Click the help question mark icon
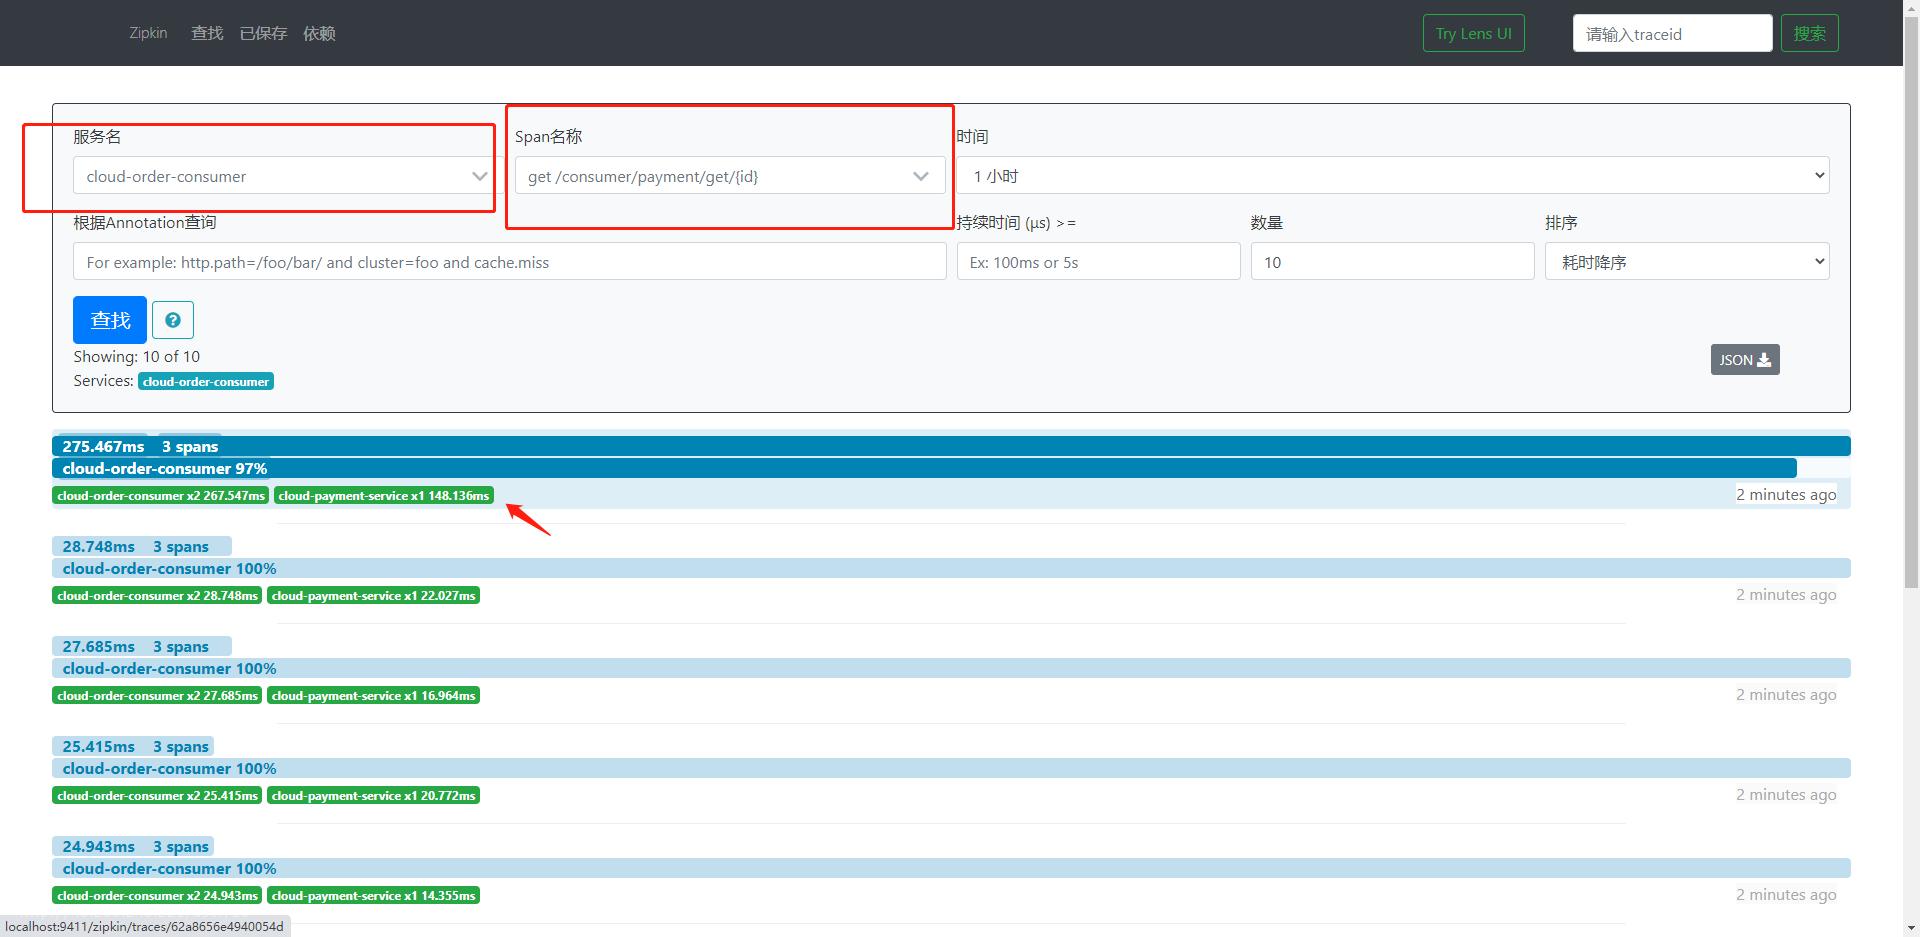This screenshot has width=1920, height=937. click(173, 320)
